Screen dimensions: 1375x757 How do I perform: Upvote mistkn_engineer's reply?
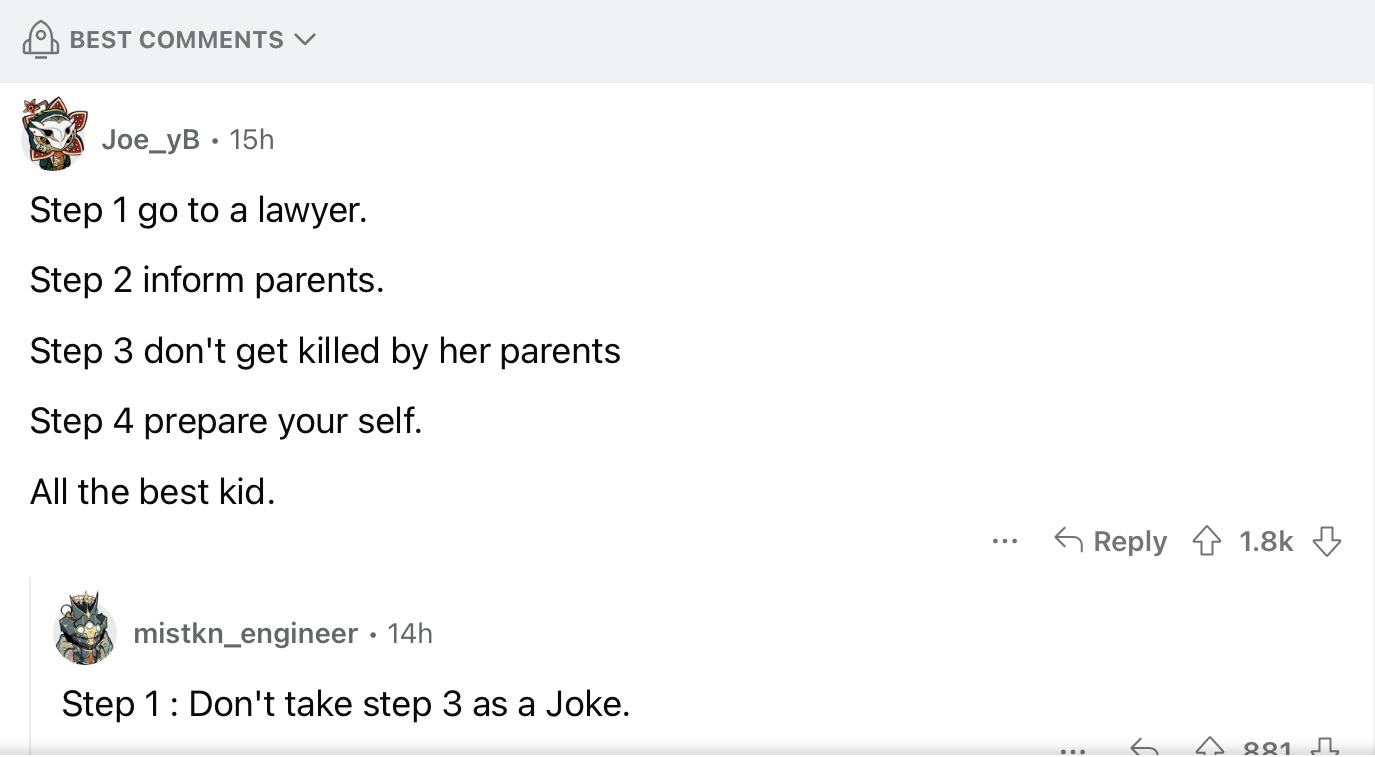click(1210, 747)
